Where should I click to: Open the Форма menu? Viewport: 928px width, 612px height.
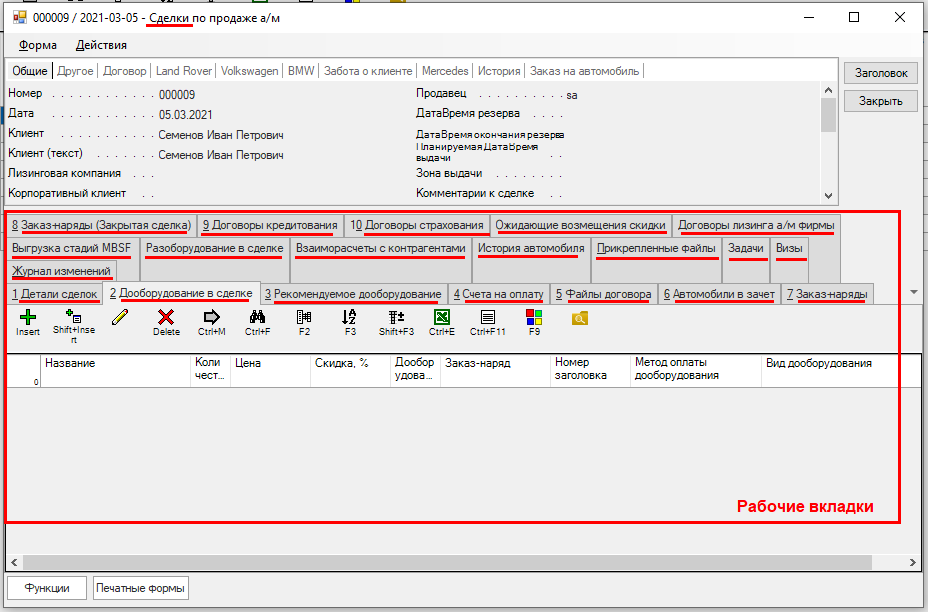38,45
